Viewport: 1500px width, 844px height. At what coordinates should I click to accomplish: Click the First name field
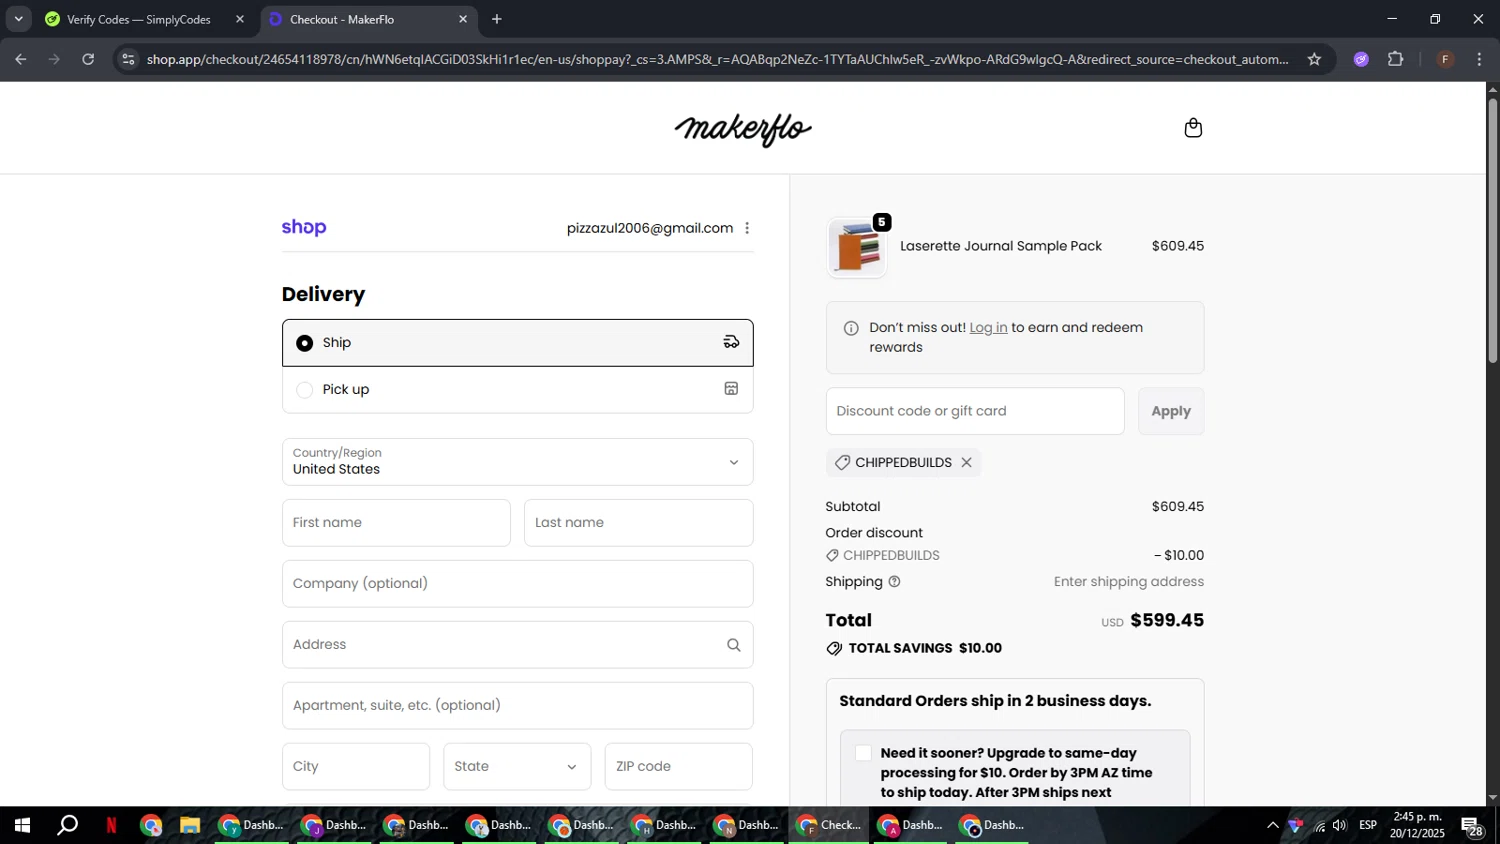tap(396, 523)
